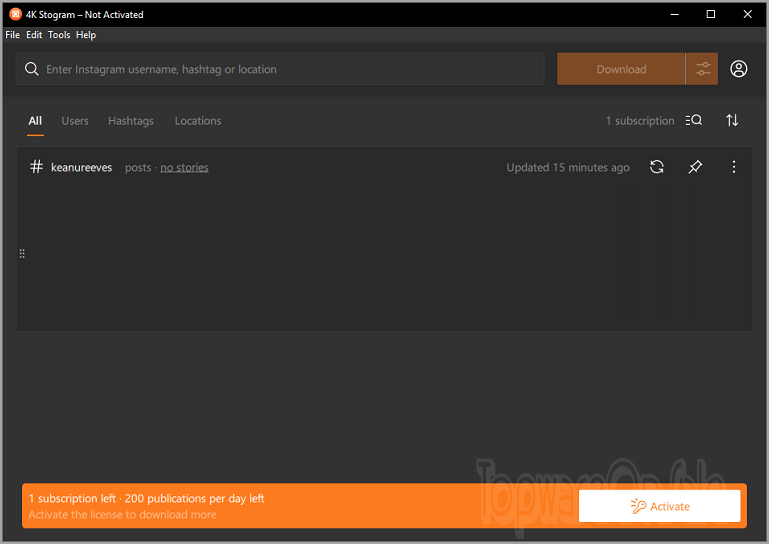Switch to the Users tab
769x544 pixels.
75,121
